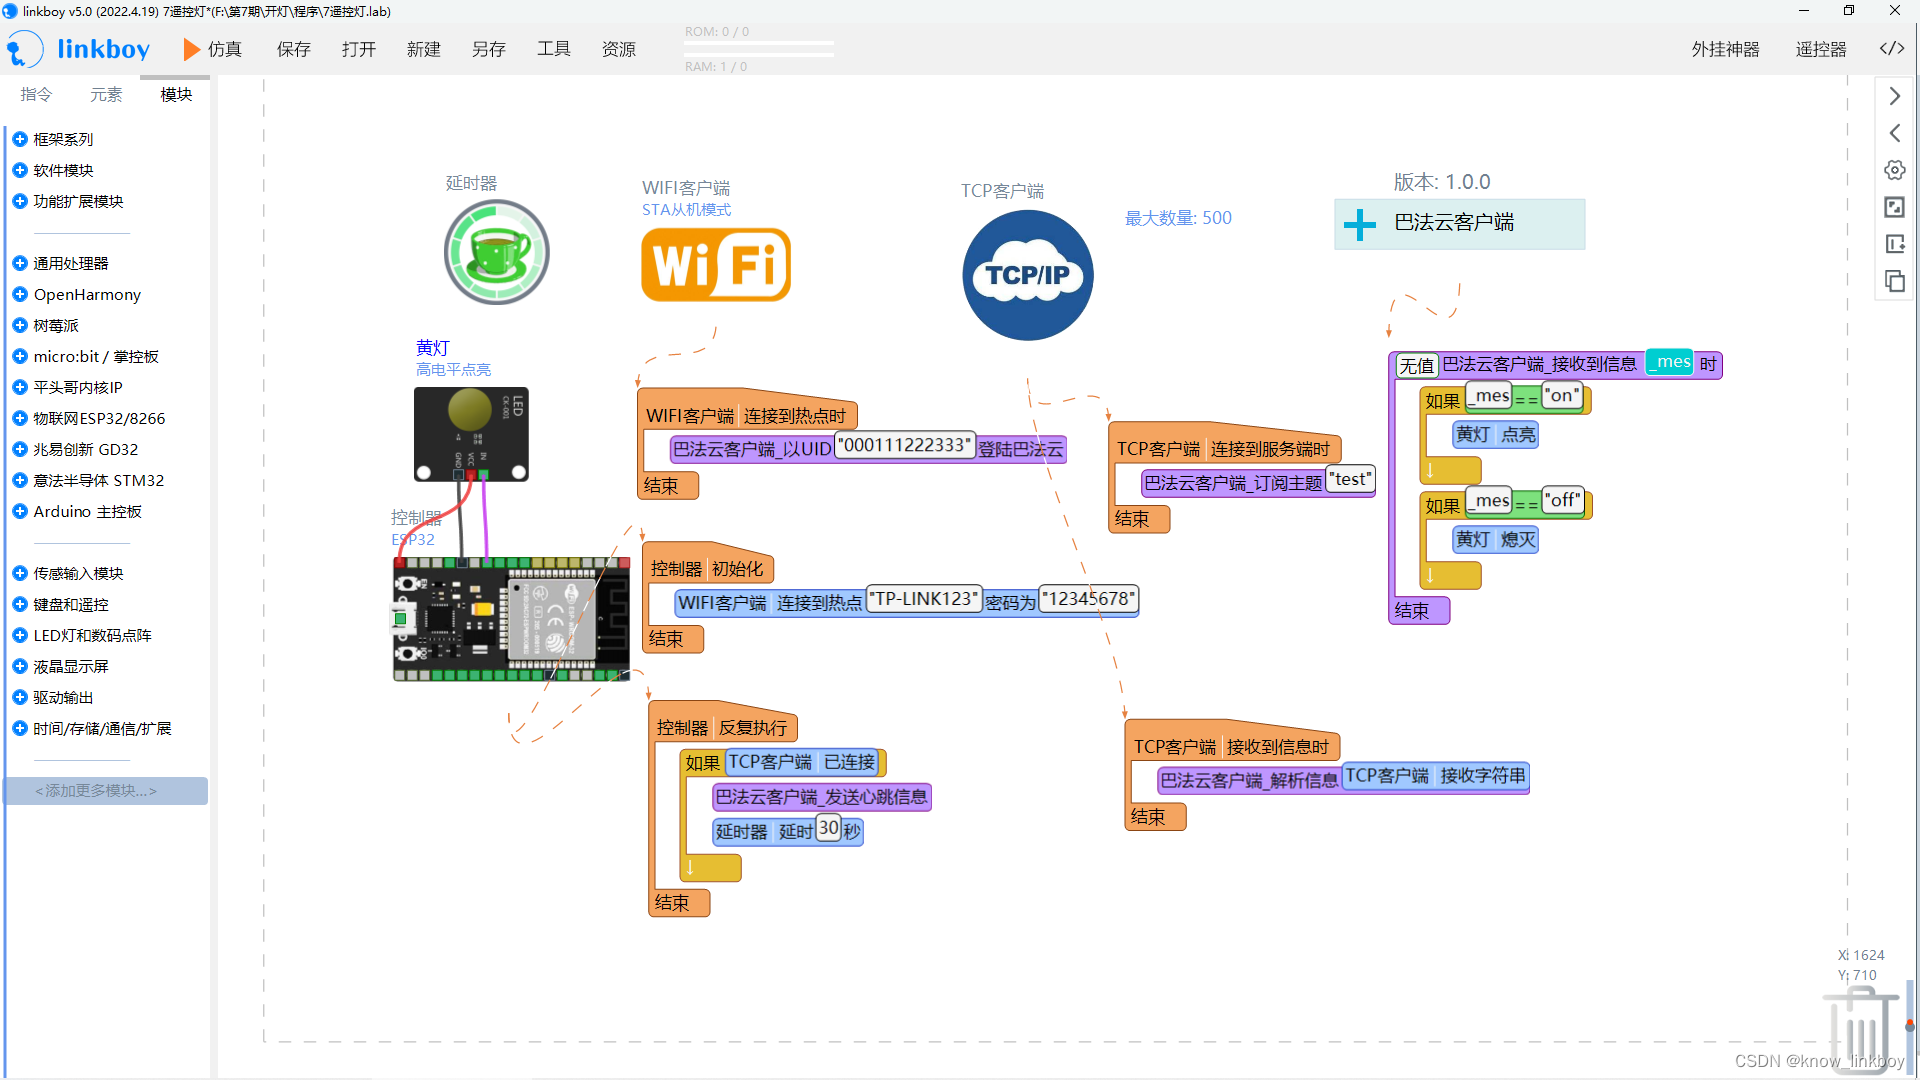Switch to the 元素 tab
The height and width of the screenshot is (1080, 1920).
pyautogui.click(x=105, y=94)
